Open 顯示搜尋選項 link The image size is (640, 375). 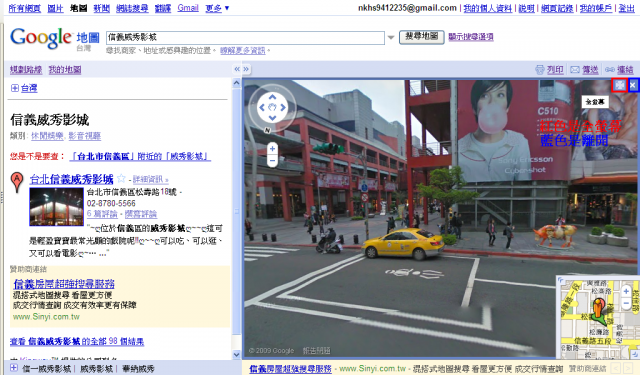tap(471, 37)
